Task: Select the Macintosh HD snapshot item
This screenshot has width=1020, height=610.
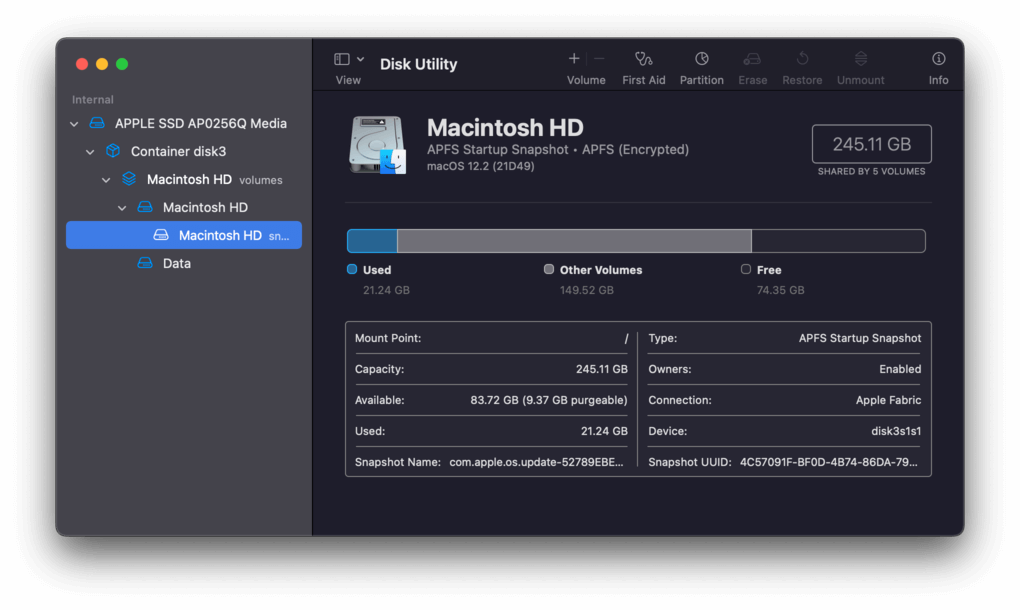Action: click(x=183, y=235)
